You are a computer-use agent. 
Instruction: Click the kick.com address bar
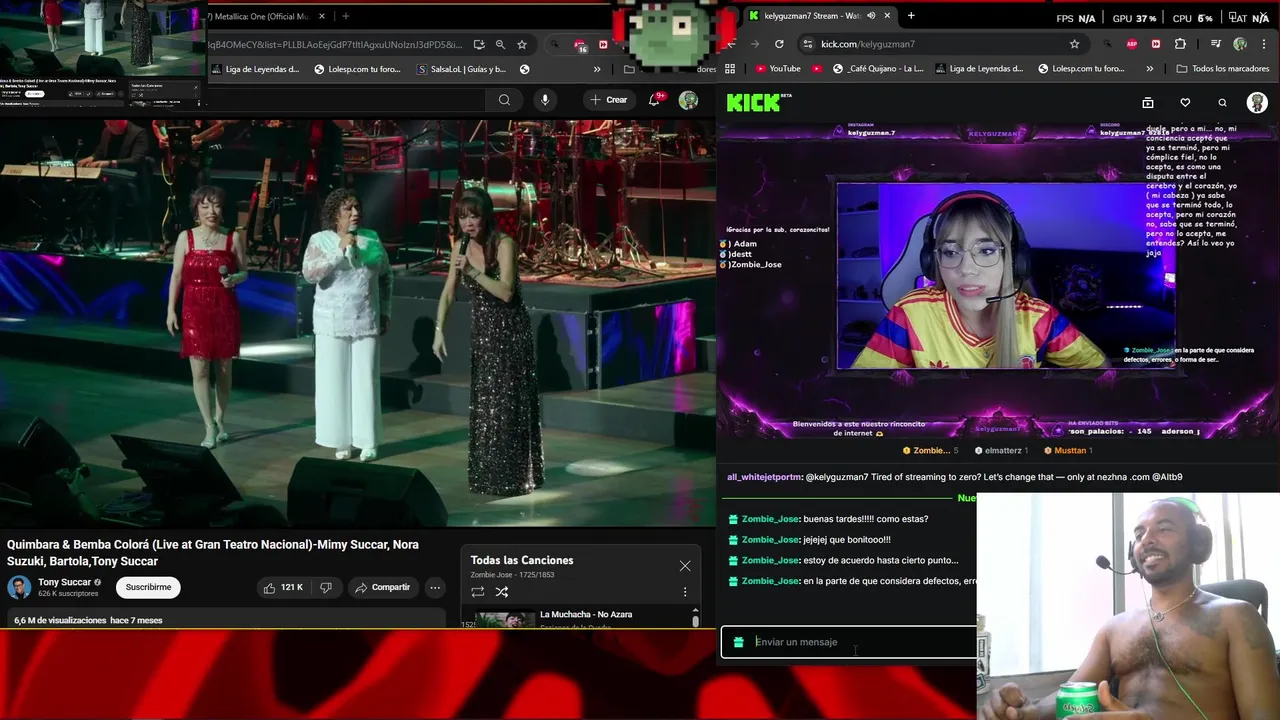coord(940,44)
